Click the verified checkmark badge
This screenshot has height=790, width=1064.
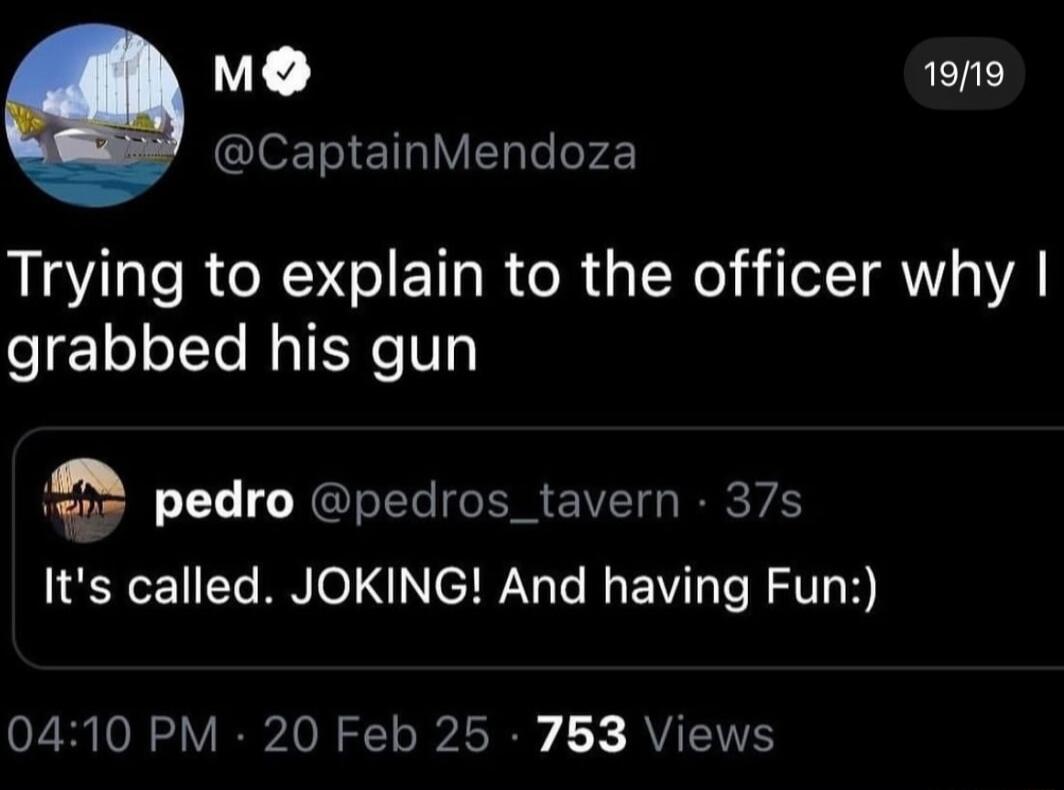[291, 77]
